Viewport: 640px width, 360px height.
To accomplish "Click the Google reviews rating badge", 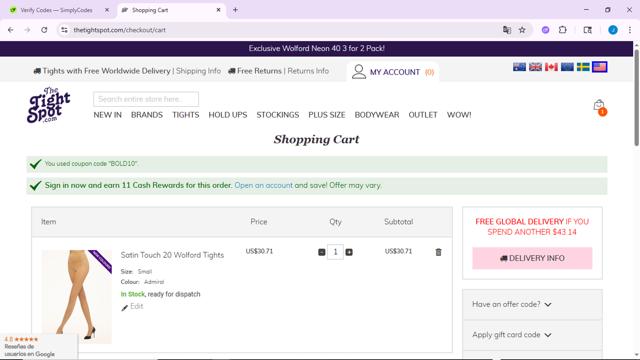I will 38,347.
